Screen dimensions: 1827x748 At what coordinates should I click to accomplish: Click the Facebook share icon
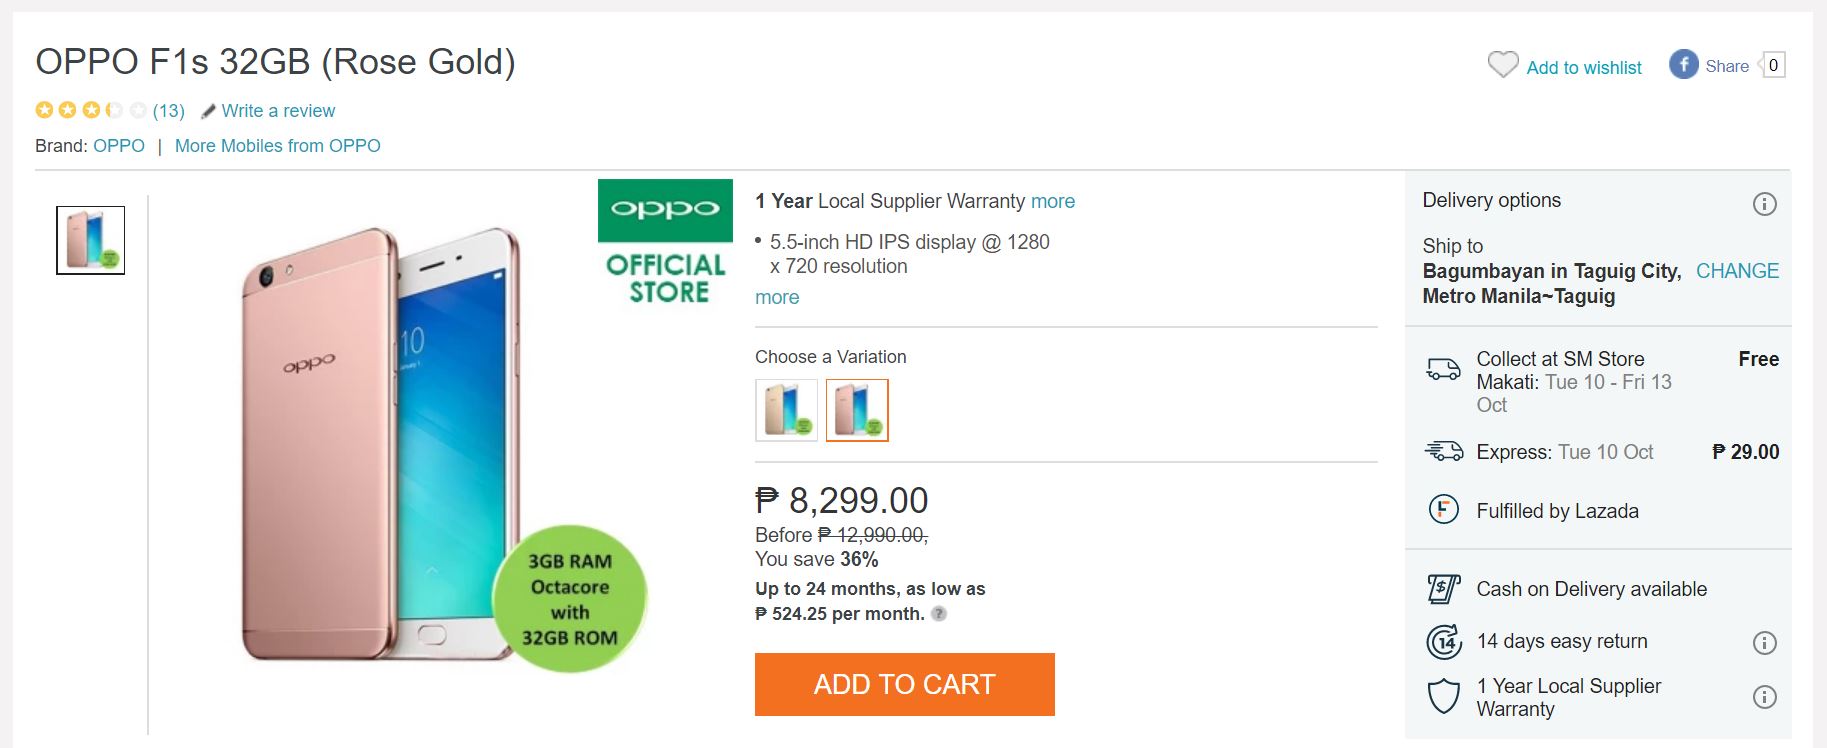pos(1684,65)
